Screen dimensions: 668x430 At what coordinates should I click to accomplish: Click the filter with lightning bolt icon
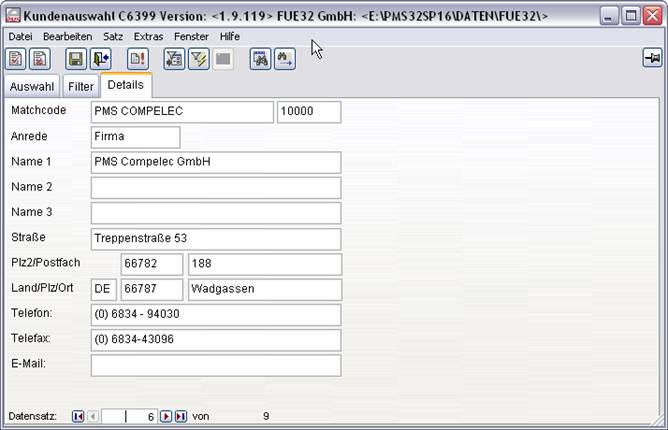[198, 59]
